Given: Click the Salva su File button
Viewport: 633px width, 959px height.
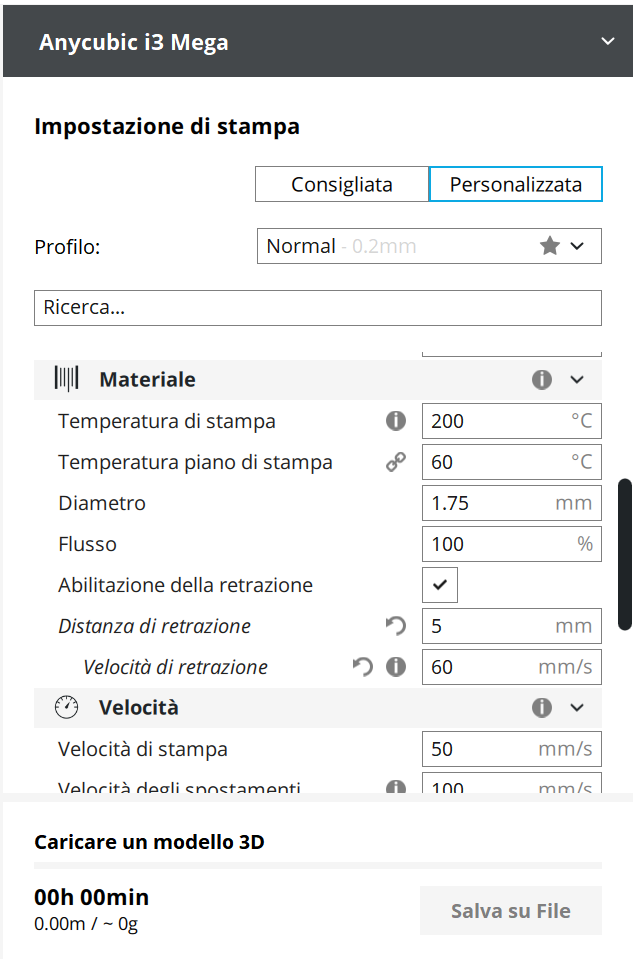Looking at the screenshot, I should tap(511, 911).
